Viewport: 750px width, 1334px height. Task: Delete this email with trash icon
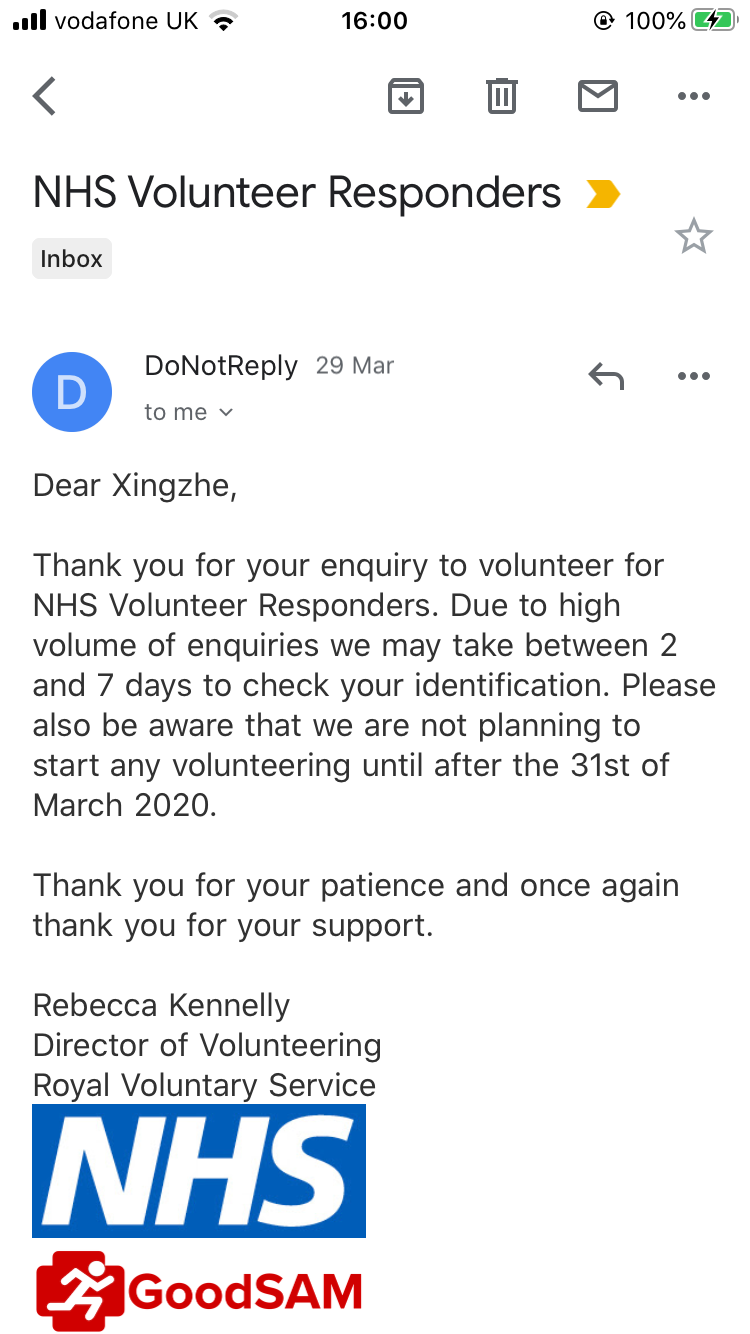coord(501,96)
